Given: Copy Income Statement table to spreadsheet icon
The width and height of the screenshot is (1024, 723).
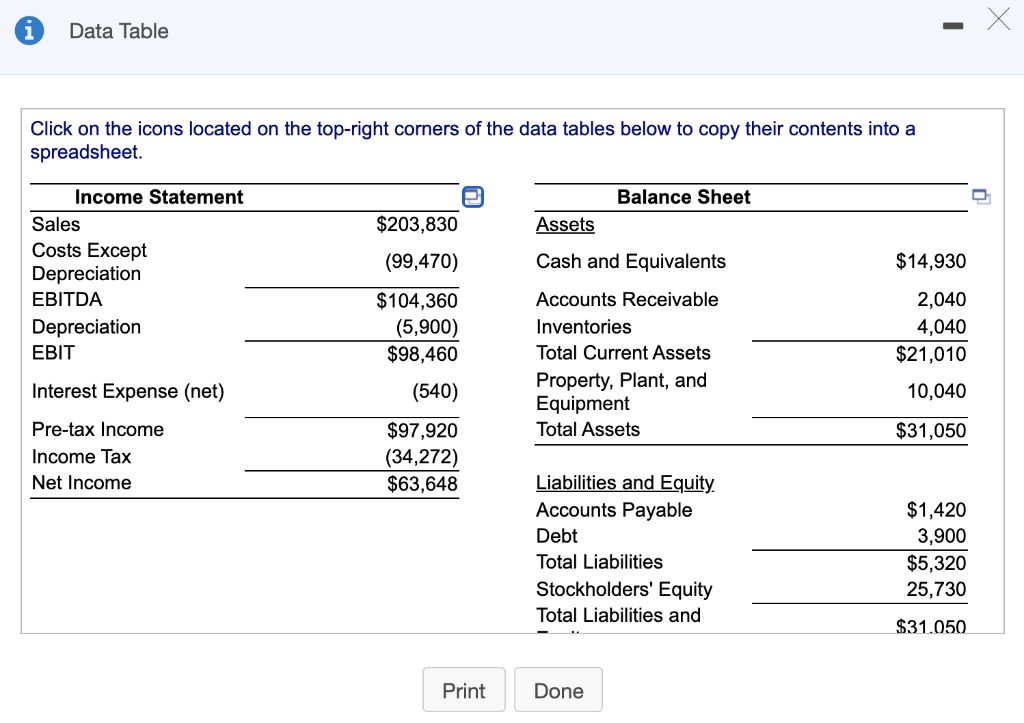Looking at the screenshot, I should click(473, 197).
